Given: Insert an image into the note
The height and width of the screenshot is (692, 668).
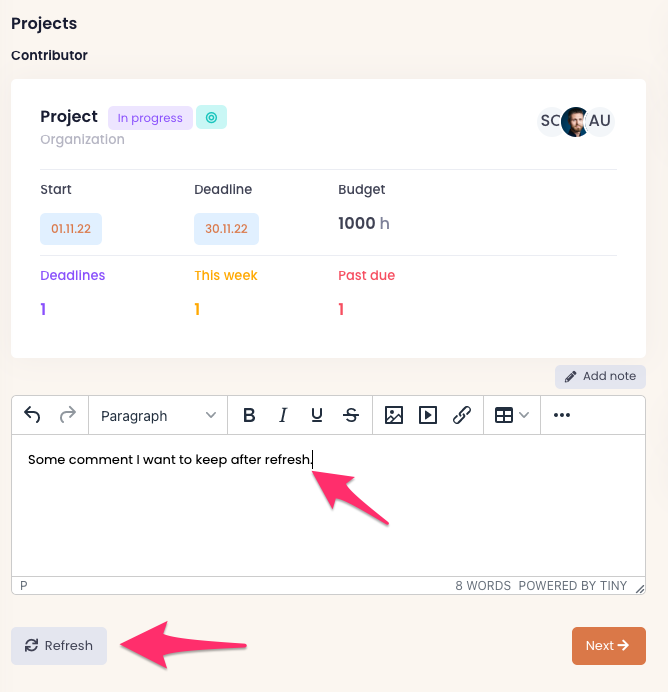Looking at the screenshot, I should coord(394,415).
